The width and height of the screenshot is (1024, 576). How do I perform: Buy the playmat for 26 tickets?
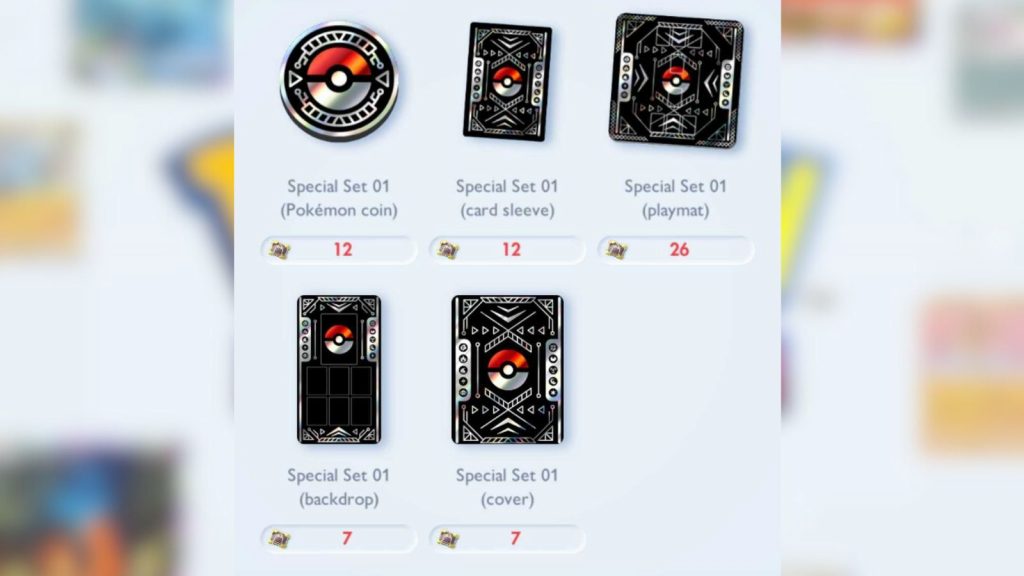[676, 250]
